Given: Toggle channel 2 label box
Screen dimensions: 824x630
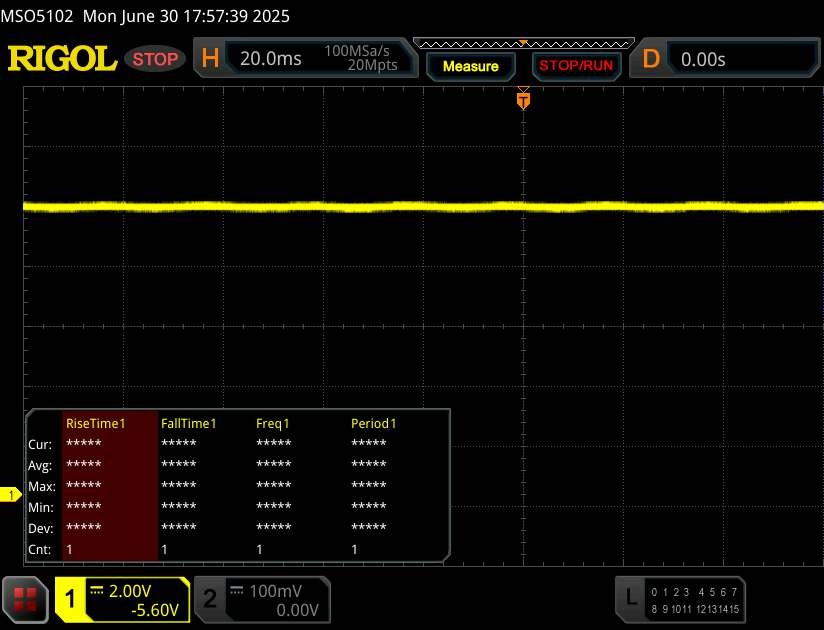Looking at the screenshot, I should point(210,599).
